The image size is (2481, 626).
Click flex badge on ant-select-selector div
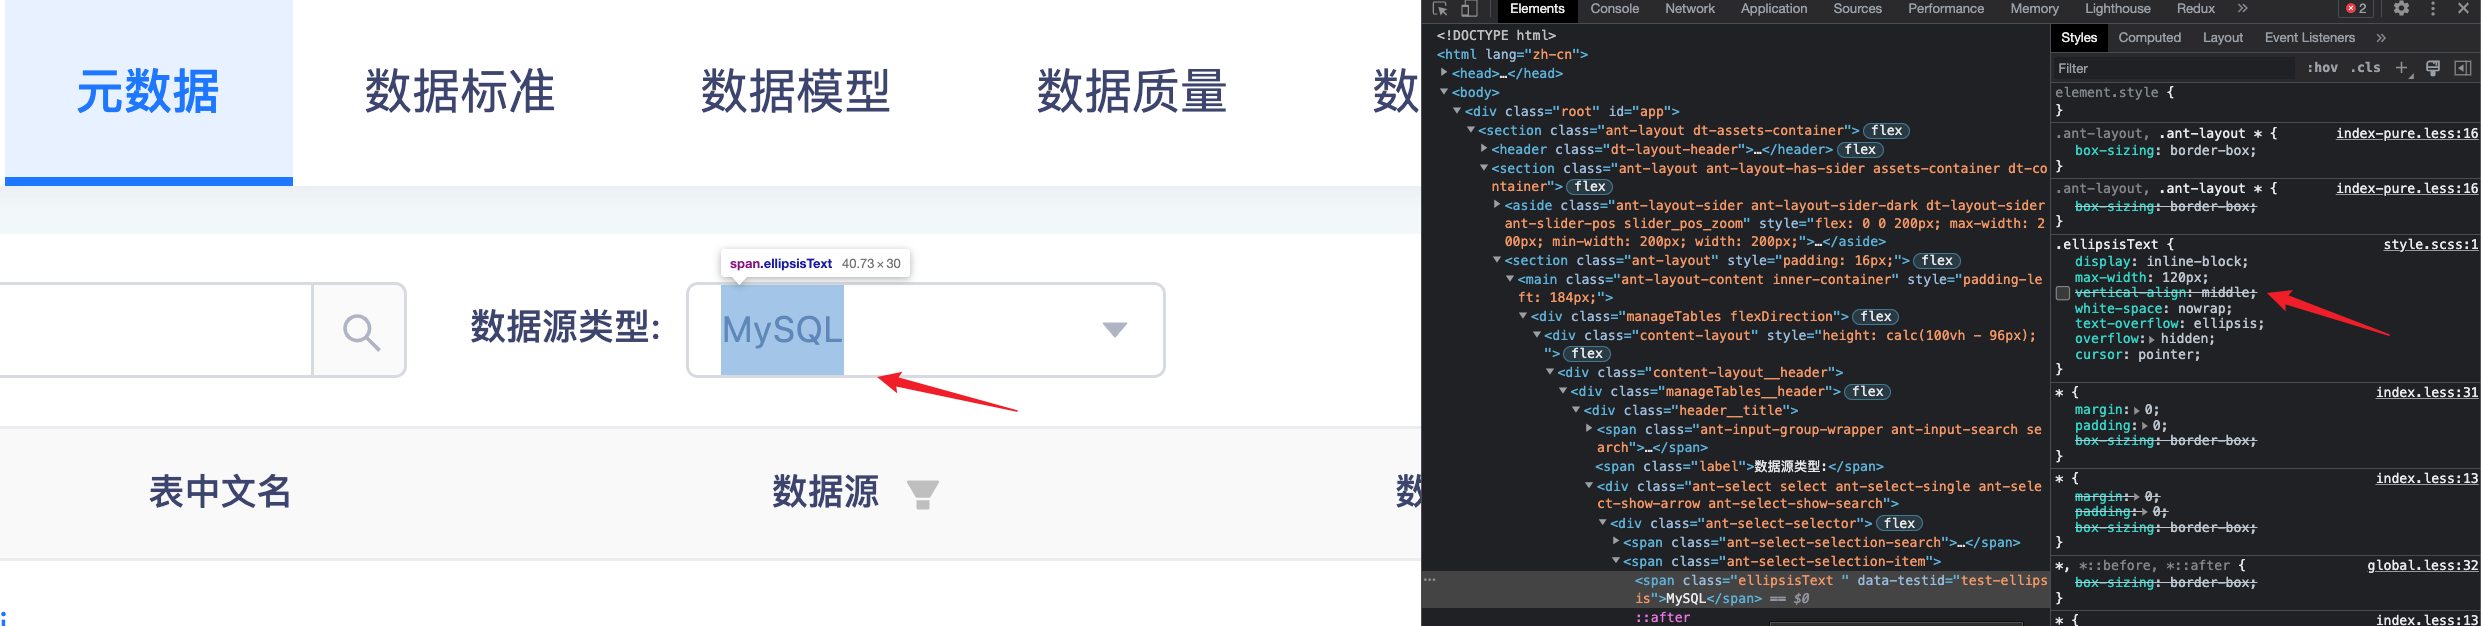point(1899,523)
